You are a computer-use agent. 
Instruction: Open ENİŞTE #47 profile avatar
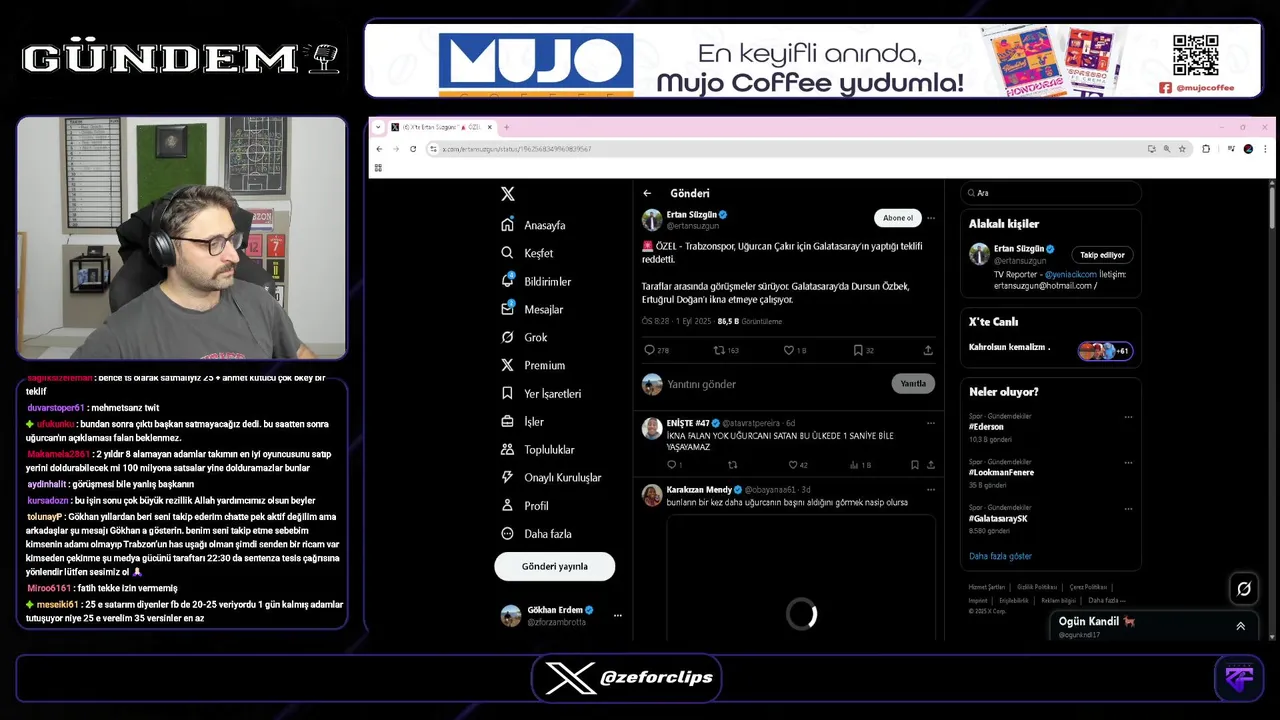click(651, 428)
